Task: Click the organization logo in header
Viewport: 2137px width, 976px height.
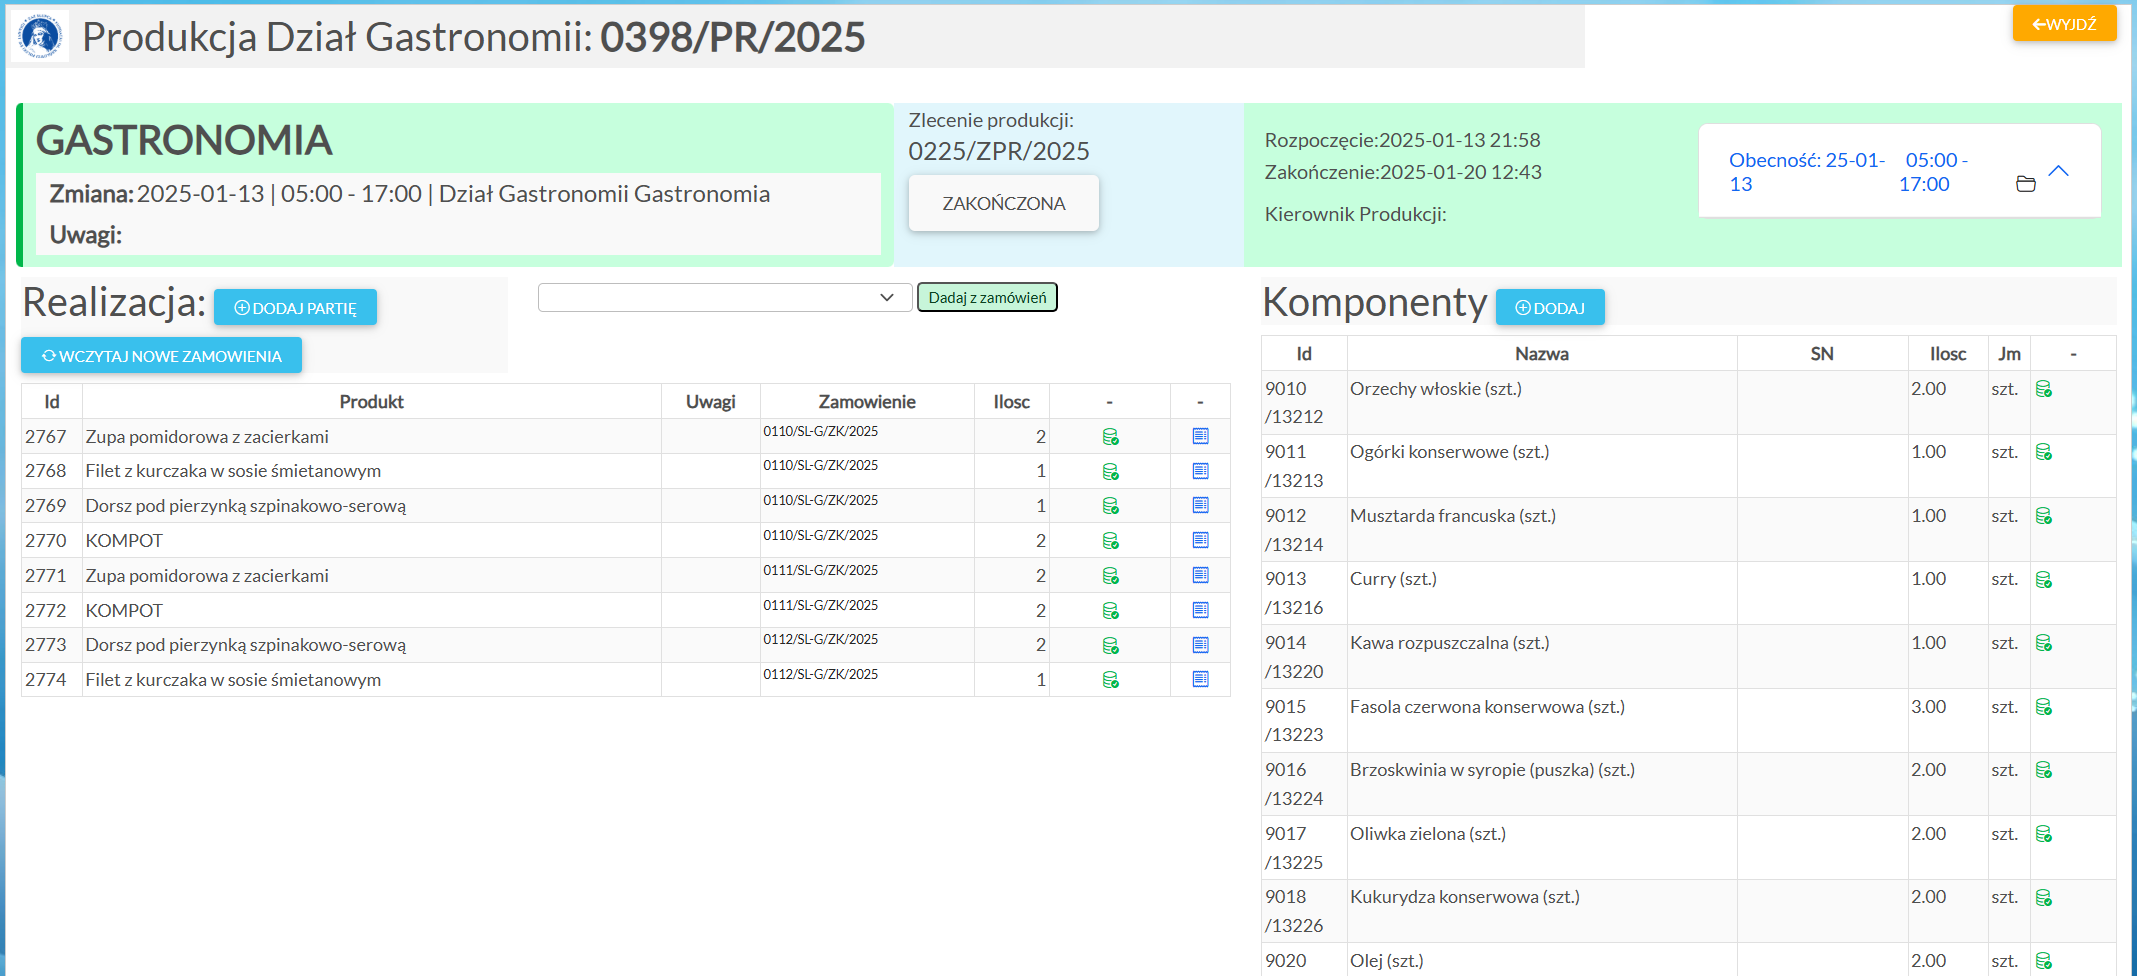Action: click(x=40, y=37)
